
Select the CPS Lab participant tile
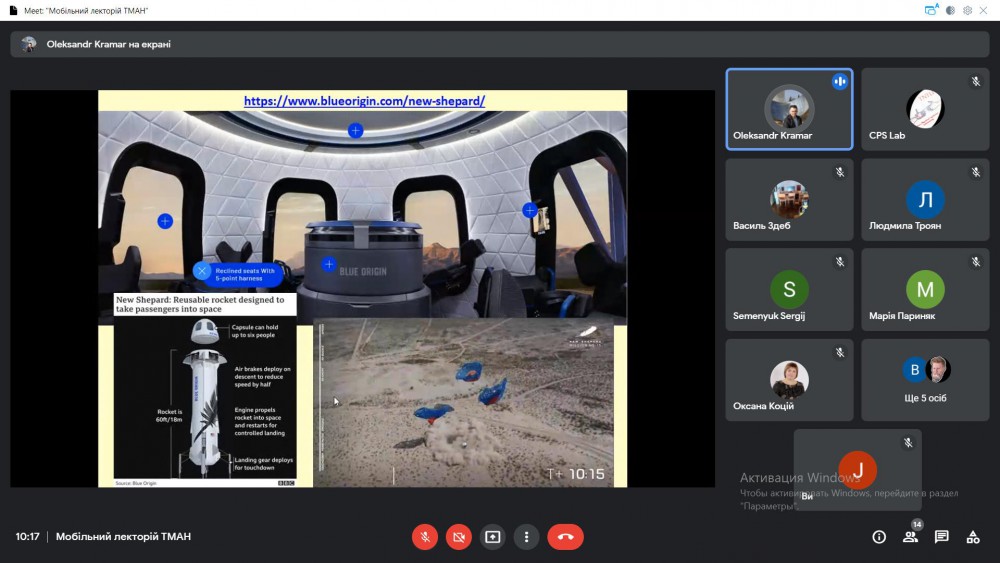925,110
